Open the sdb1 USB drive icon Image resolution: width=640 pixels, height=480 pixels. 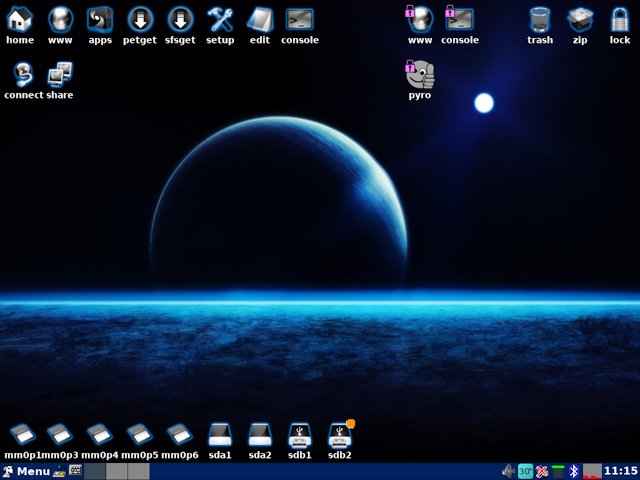pyautogui.click(x=300, y=435)
